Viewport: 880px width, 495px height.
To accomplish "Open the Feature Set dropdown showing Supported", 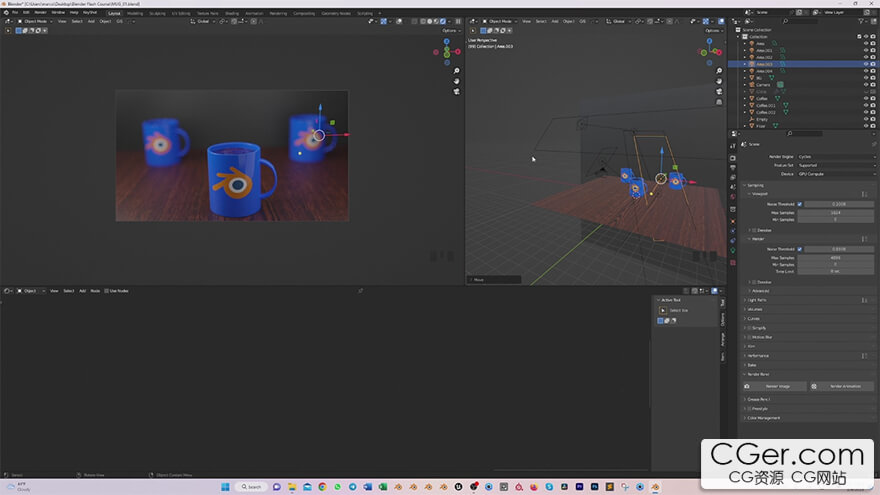I will [x=836, y=166].
